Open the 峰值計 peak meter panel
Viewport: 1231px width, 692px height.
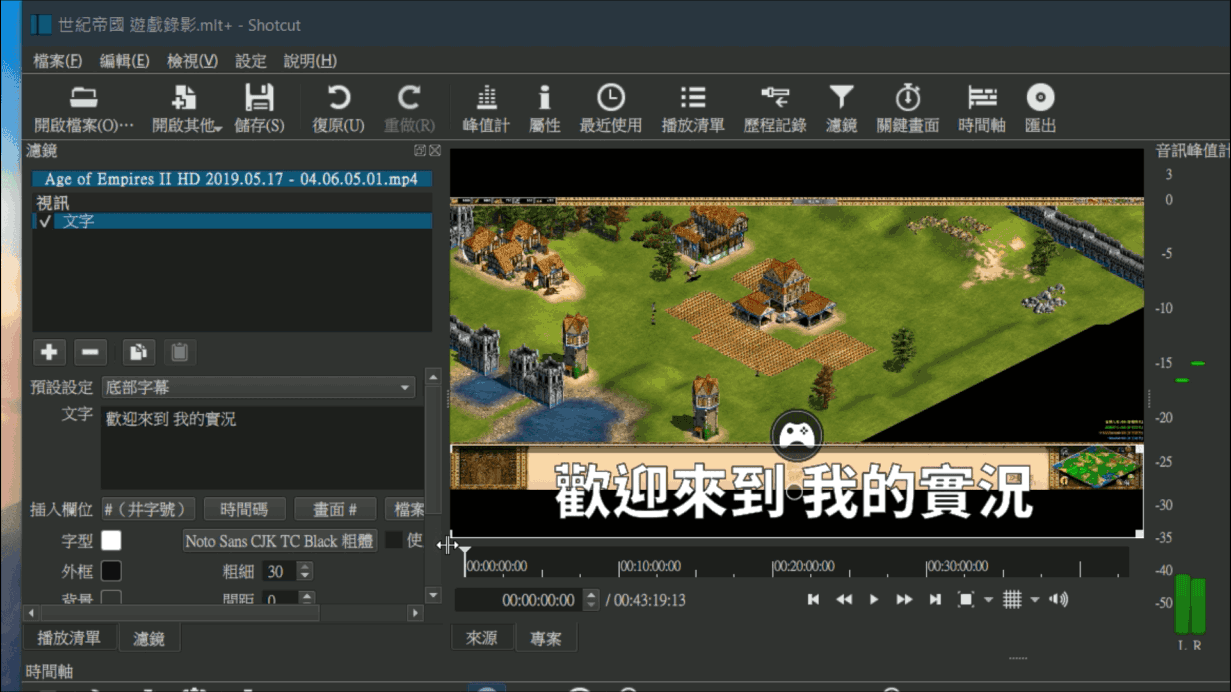(x=486, y=108)
